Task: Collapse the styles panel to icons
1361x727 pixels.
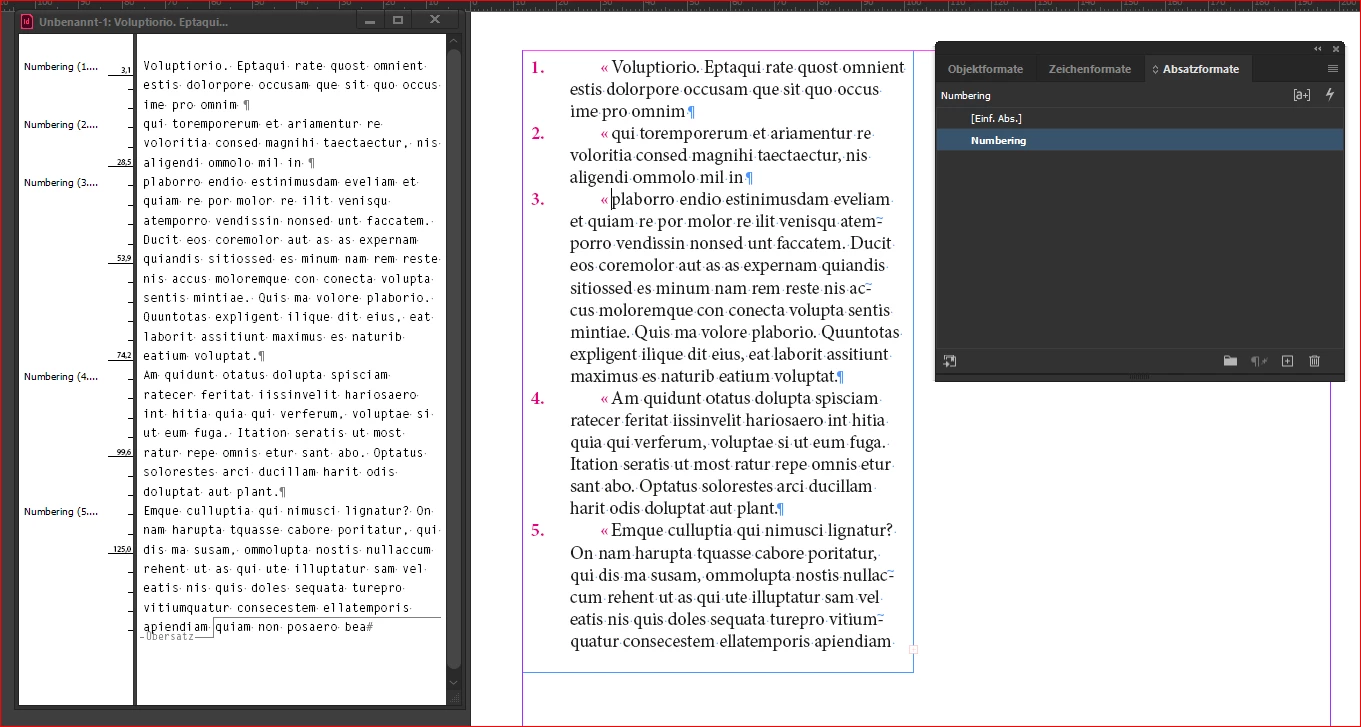Action: click(x=1317, y=48)
